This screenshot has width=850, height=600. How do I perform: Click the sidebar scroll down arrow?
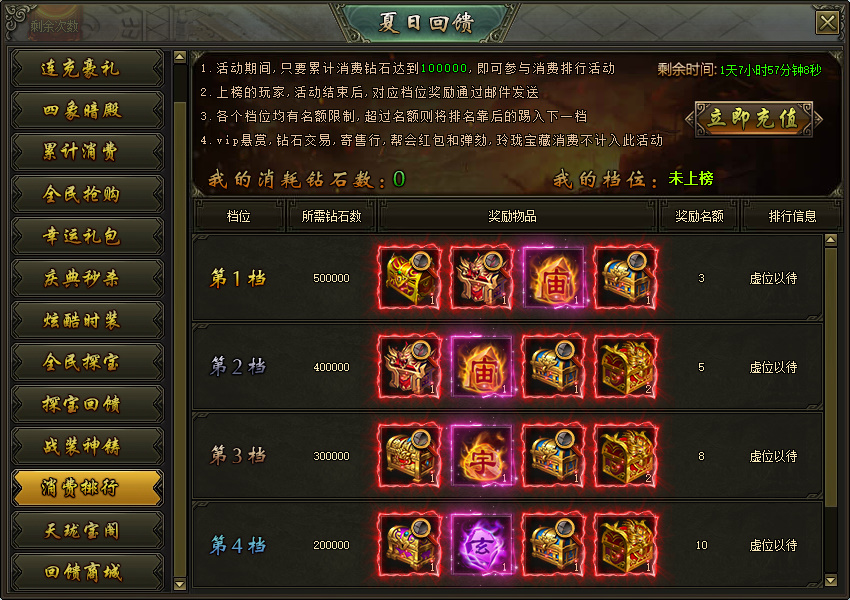180,584
